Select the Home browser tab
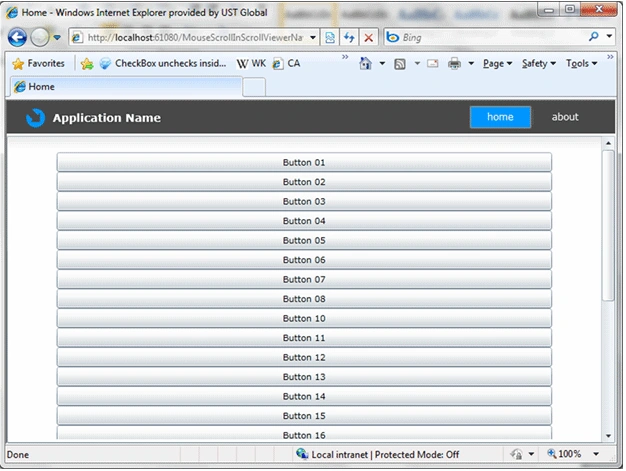 coord(126,87)
